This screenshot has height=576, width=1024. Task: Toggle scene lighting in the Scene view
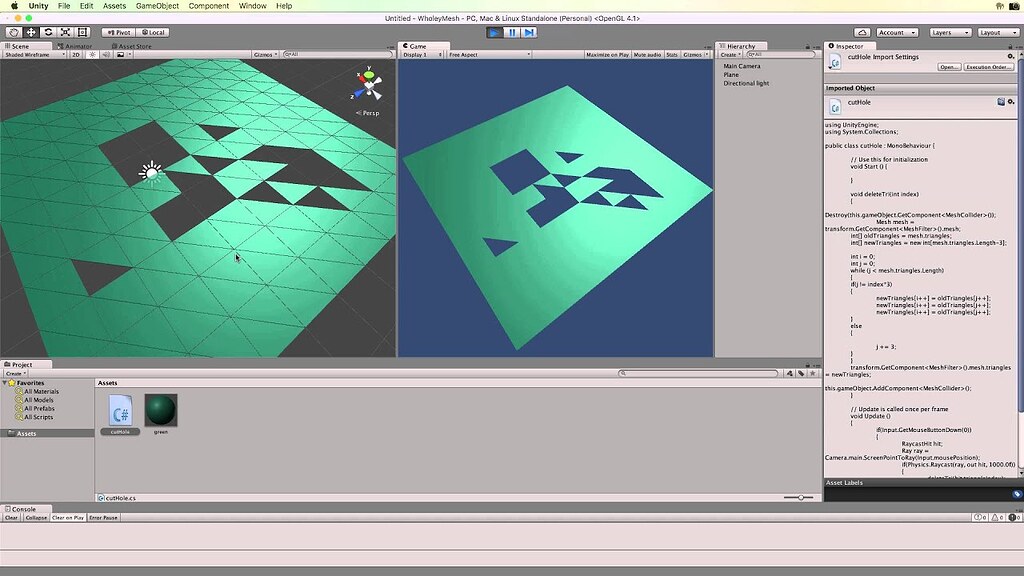(92, 55)
